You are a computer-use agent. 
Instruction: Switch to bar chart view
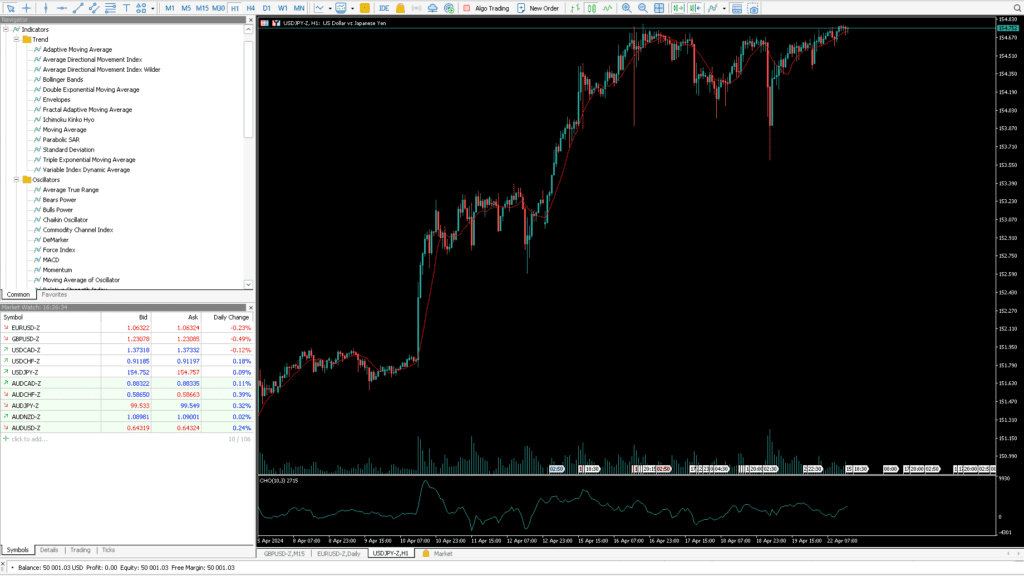(x=575, y=8)
